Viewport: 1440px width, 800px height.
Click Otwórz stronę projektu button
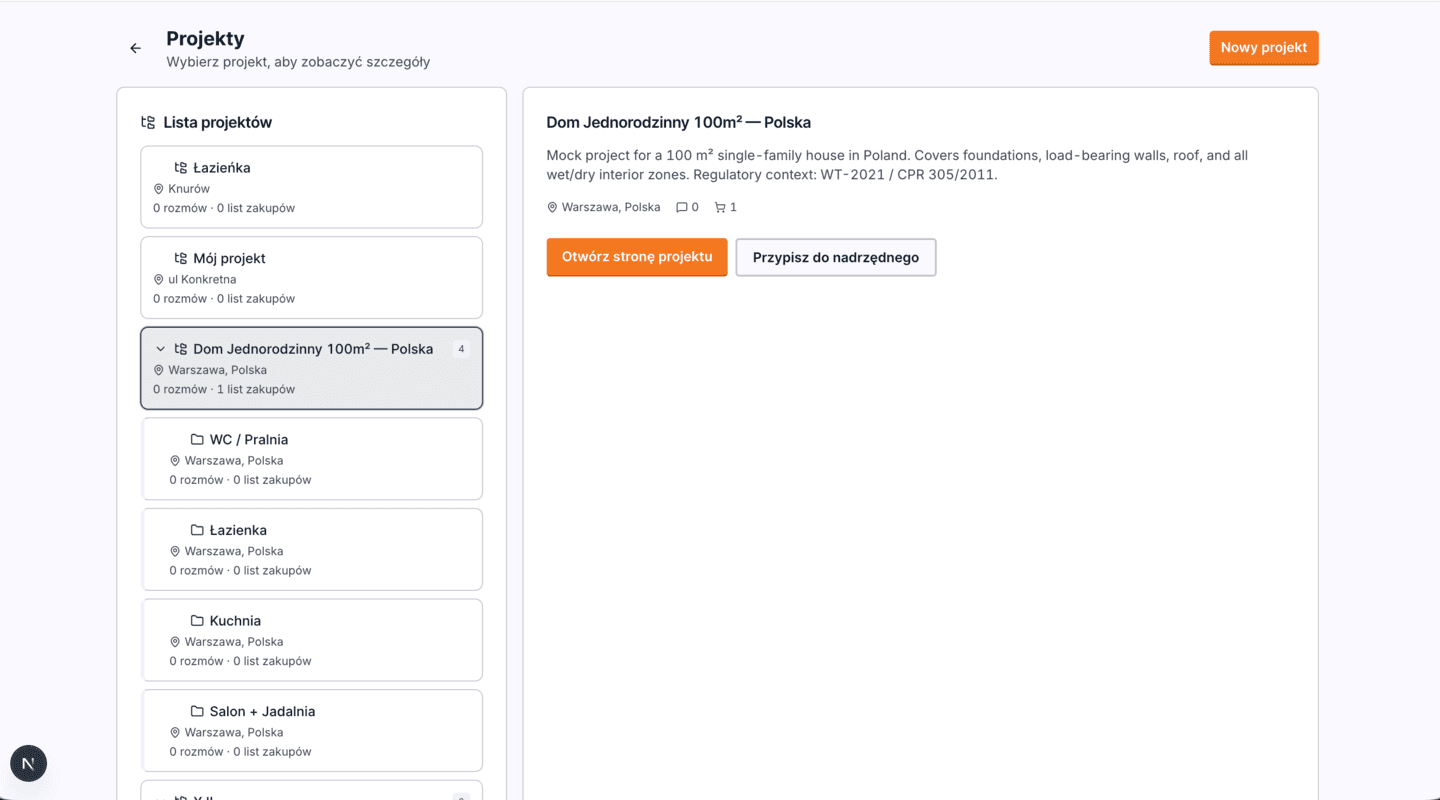(x=637, y=257)
